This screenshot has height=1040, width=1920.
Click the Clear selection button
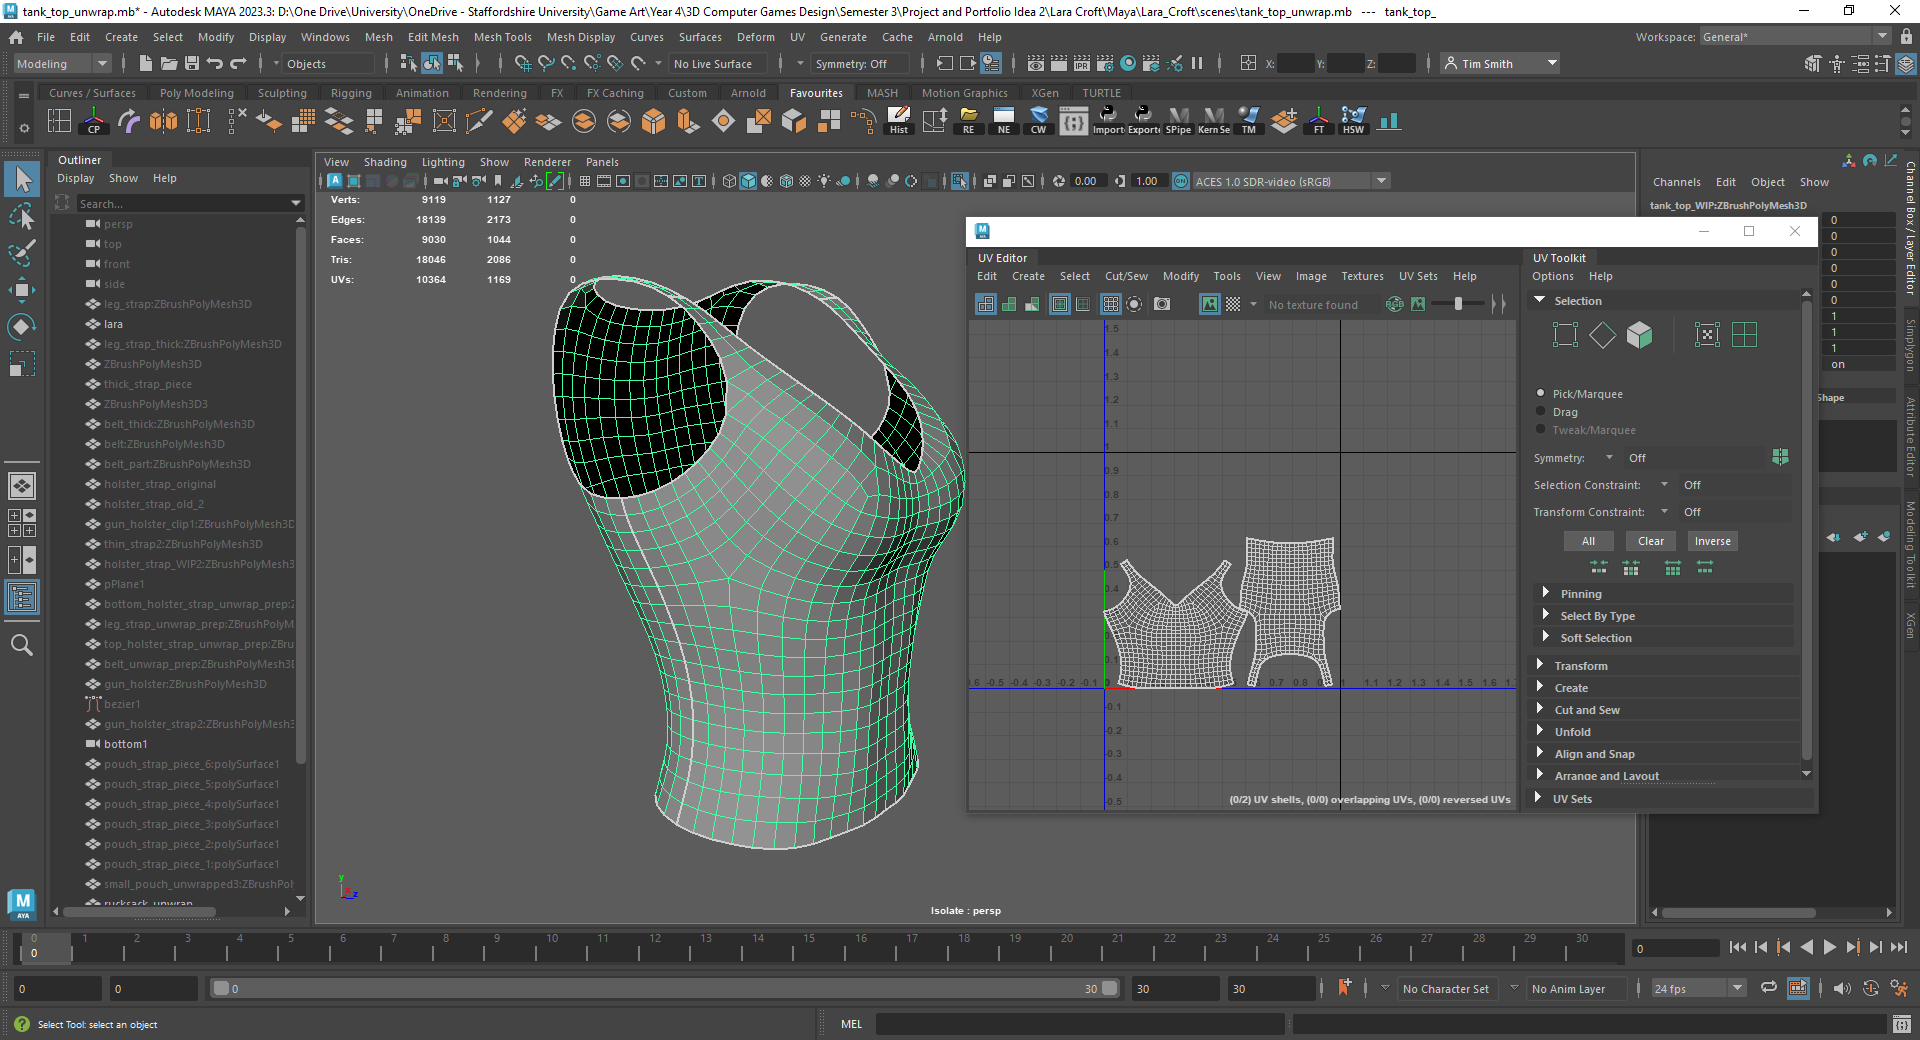(1651, 541)
